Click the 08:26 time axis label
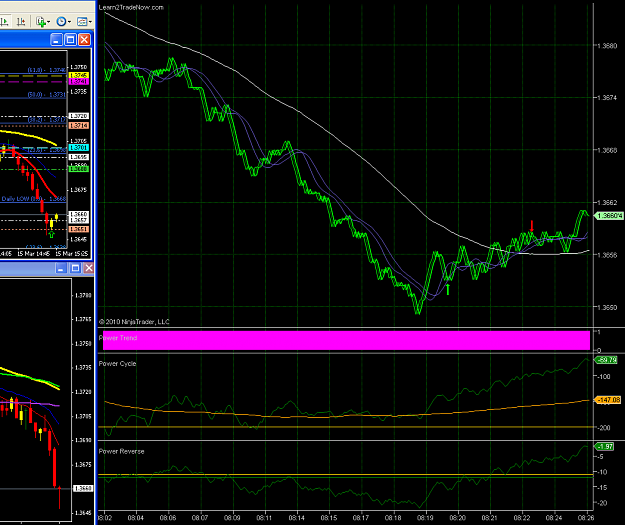The image size is (625, 525). [x=586, y=518]
